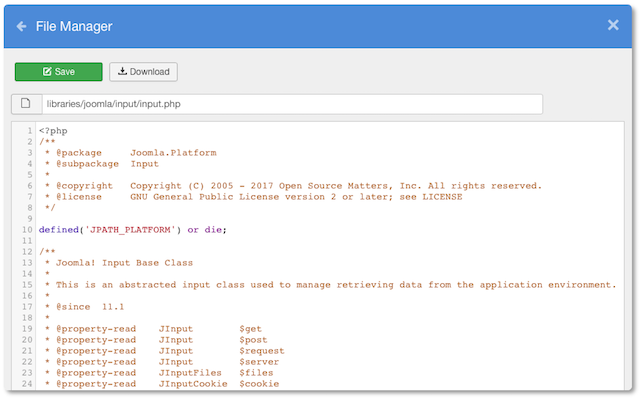Viewport: 640px width, 399px height.
Task: Click line number 24 in the gutter
Action: click(x=27, y=384)
